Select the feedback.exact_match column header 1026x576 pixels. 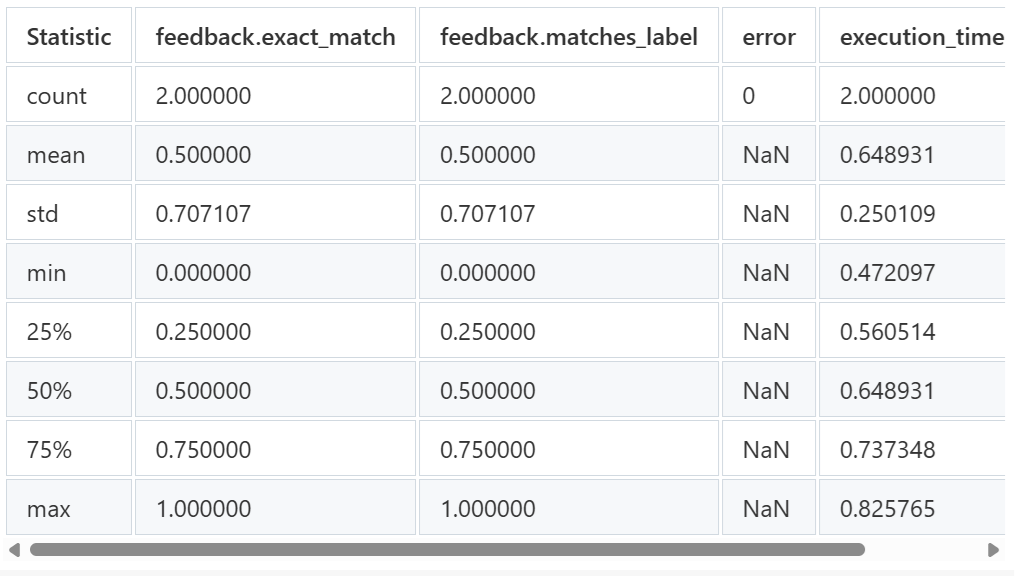pos(275,36)
